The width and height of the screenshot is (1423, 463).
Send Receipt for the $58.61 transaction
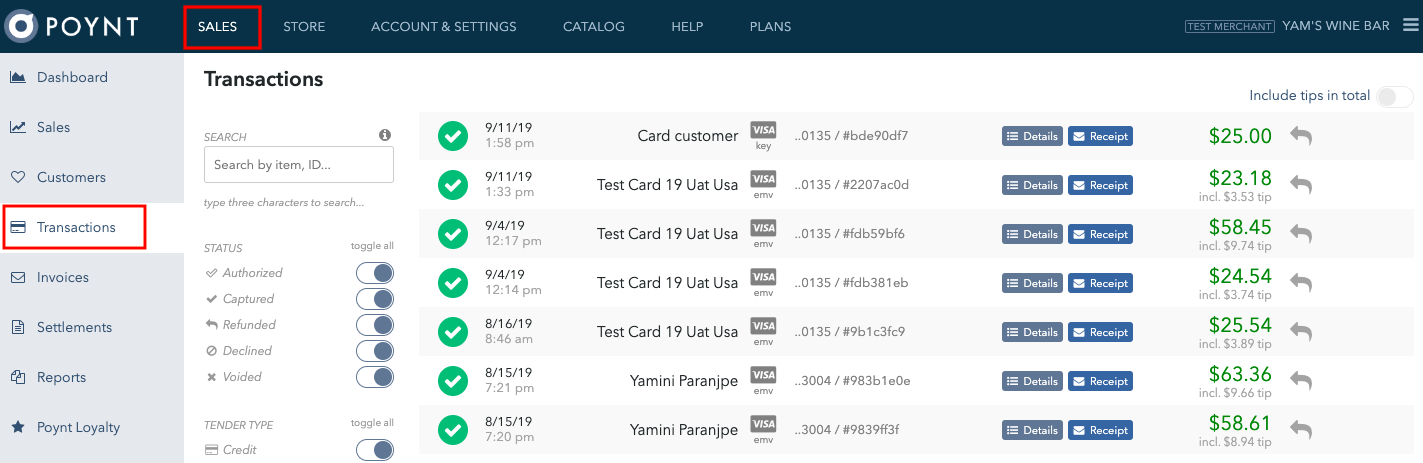(1100, 430)
